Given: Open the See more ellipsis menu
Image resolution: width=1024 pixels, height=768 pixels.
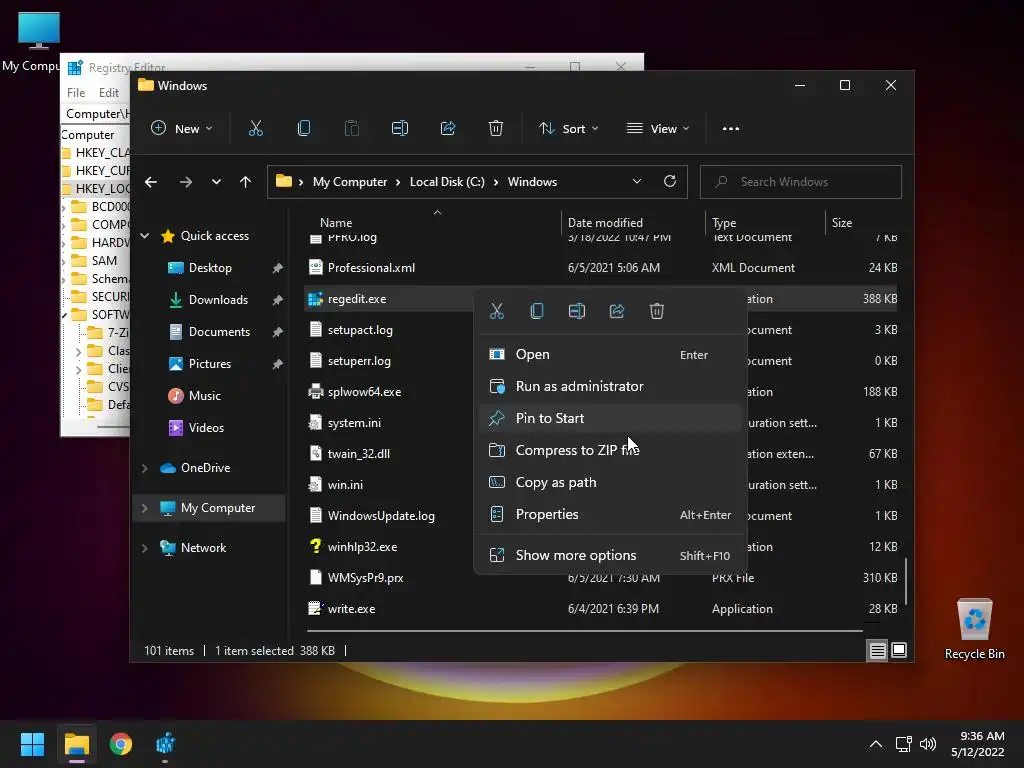Looking at the screenshot, I should coord(731,129).
